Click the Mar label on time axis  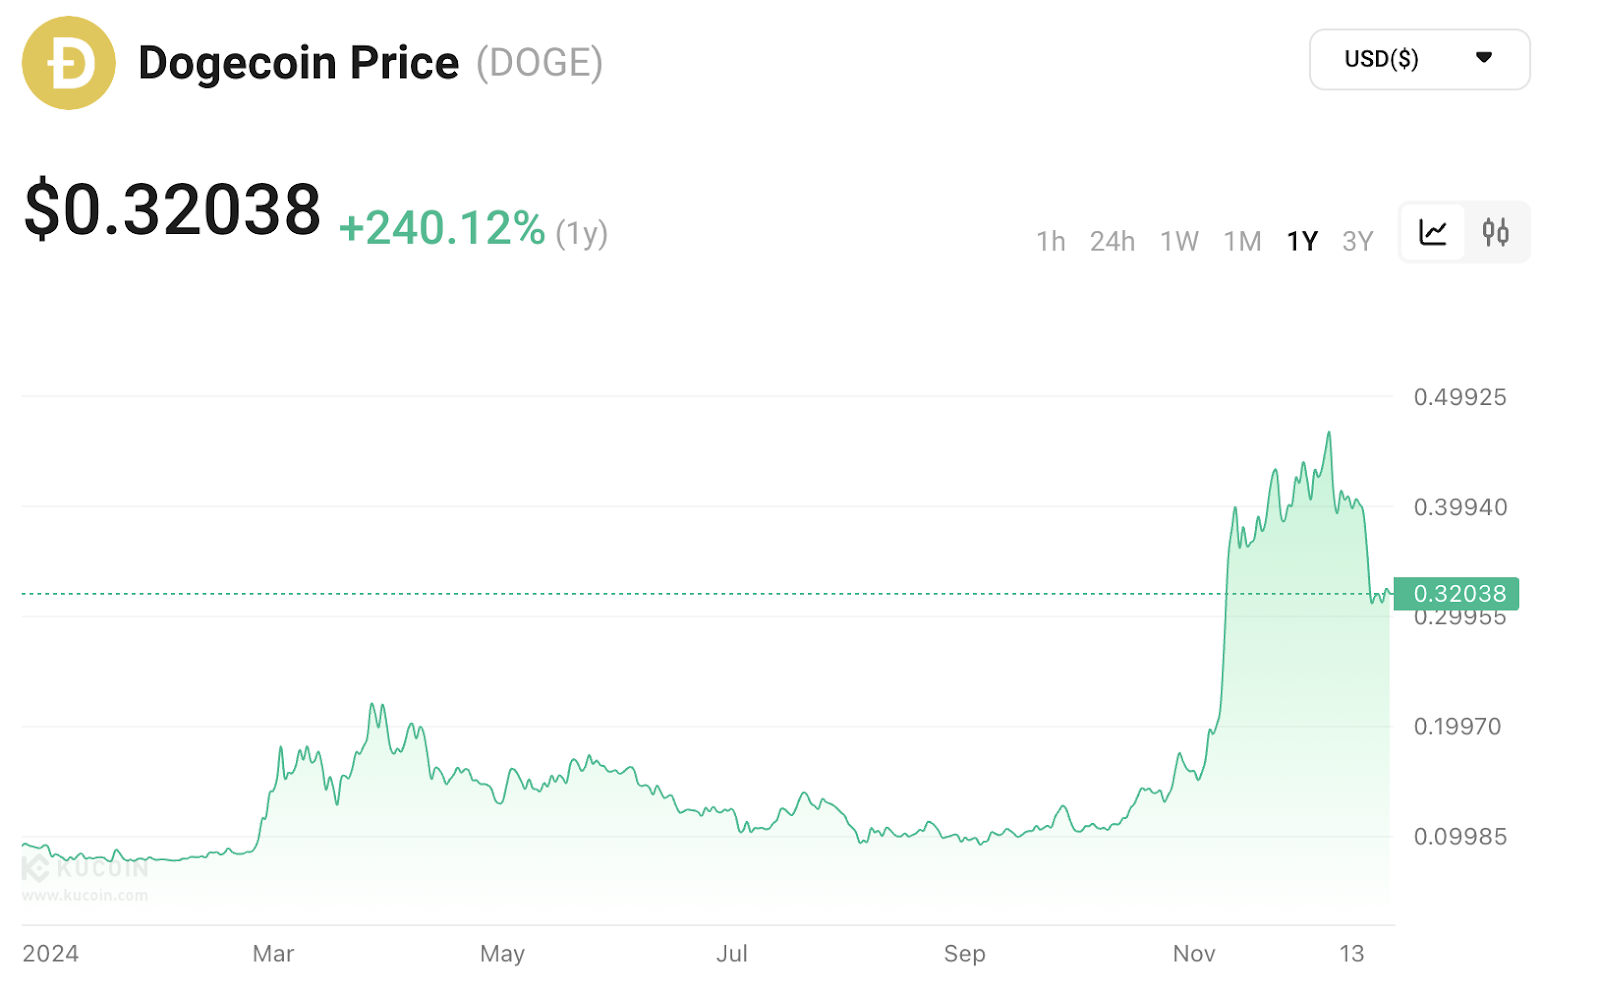tap(273, 953)
